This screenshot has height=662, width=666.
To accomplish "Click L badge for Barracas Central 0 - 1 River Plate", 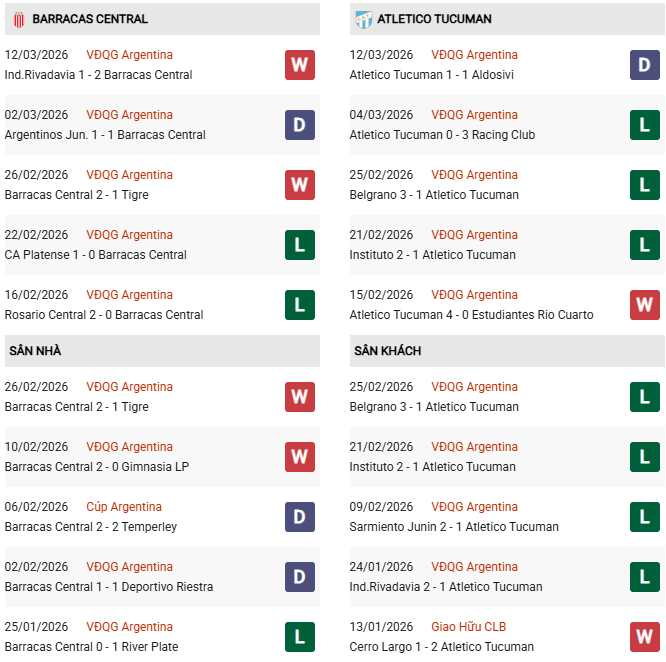I will (x=299, y=637).
